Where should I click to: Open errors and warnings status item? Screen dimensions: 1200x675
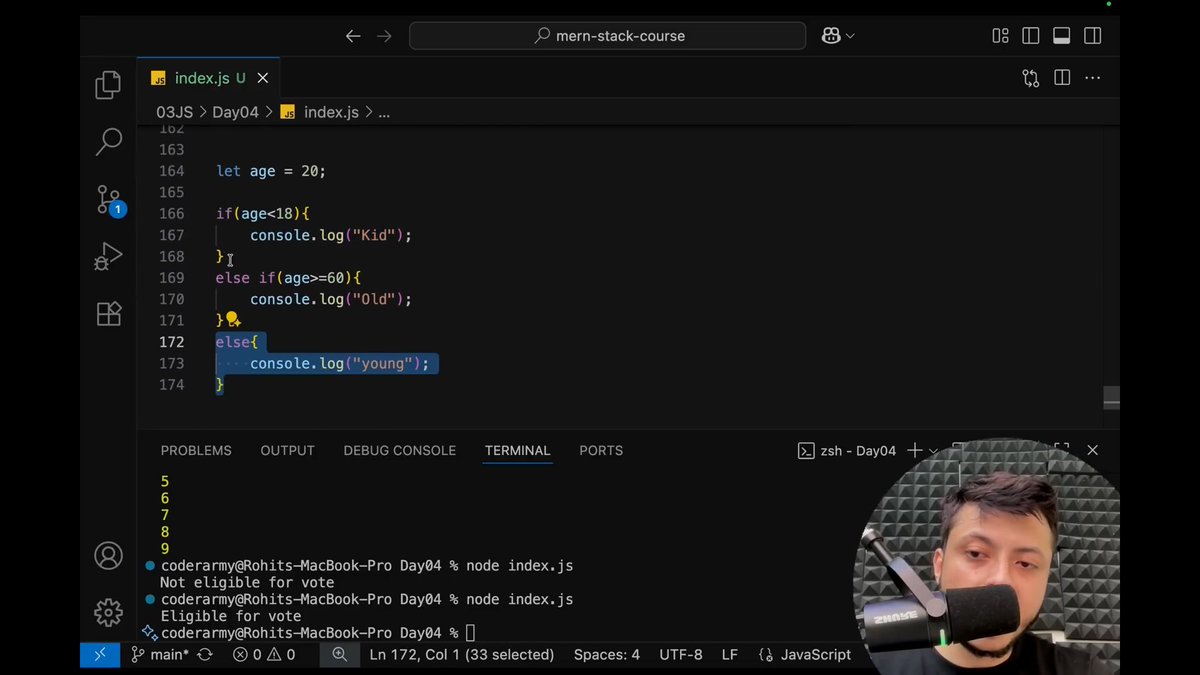(264, 655)
